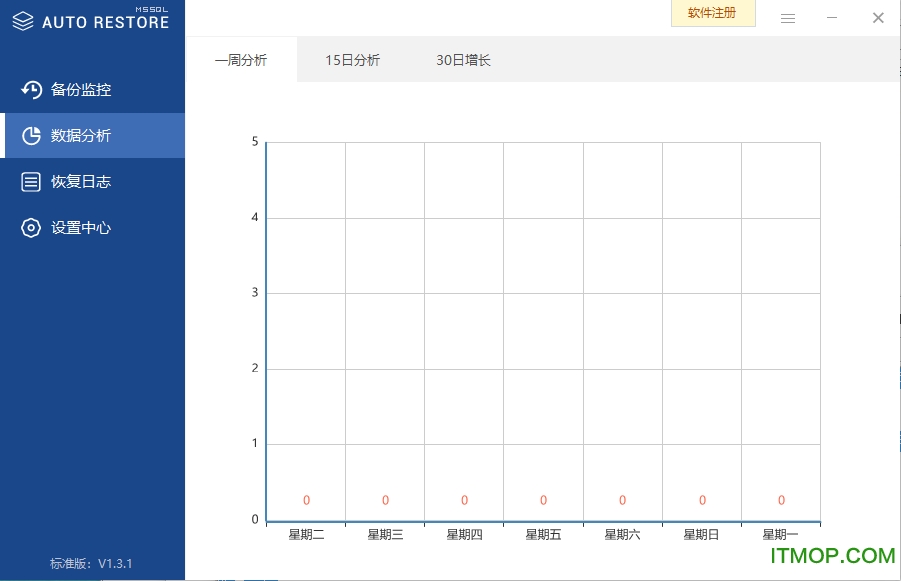The width and height of the screenshot is (901, 581).
Task: Select the 星期二 axis label
Action: (x=306, y=535)
